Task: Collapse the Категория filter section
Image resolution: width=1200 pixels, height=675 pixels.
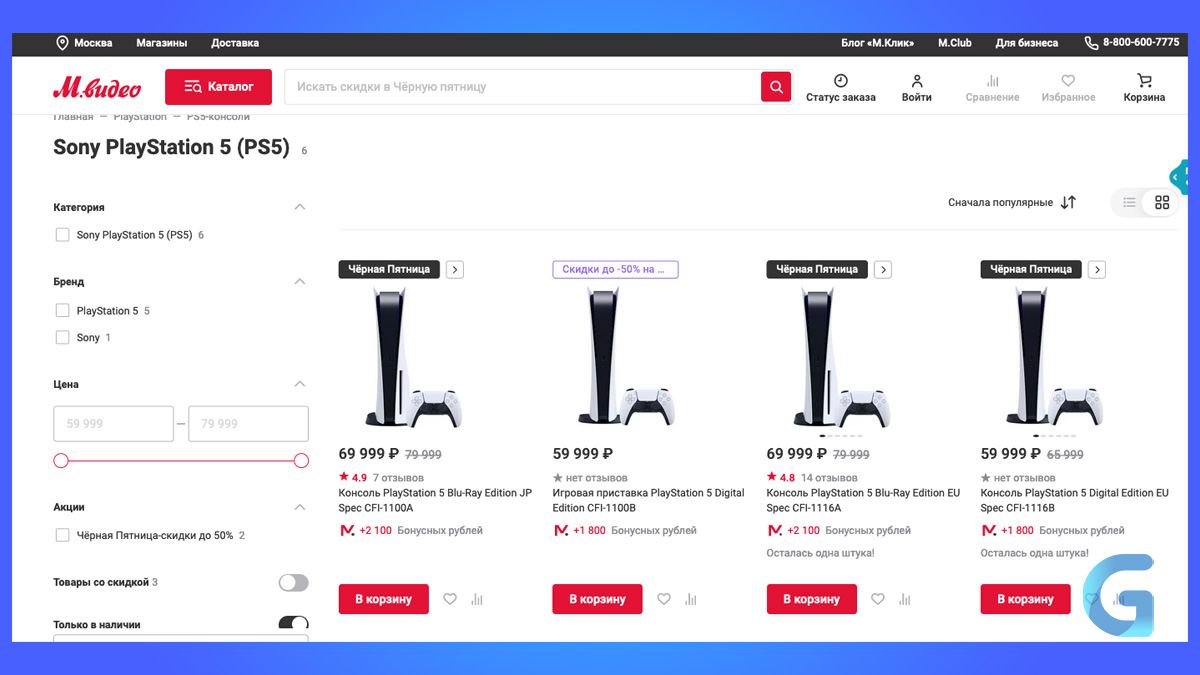Action: click(299, 207)
